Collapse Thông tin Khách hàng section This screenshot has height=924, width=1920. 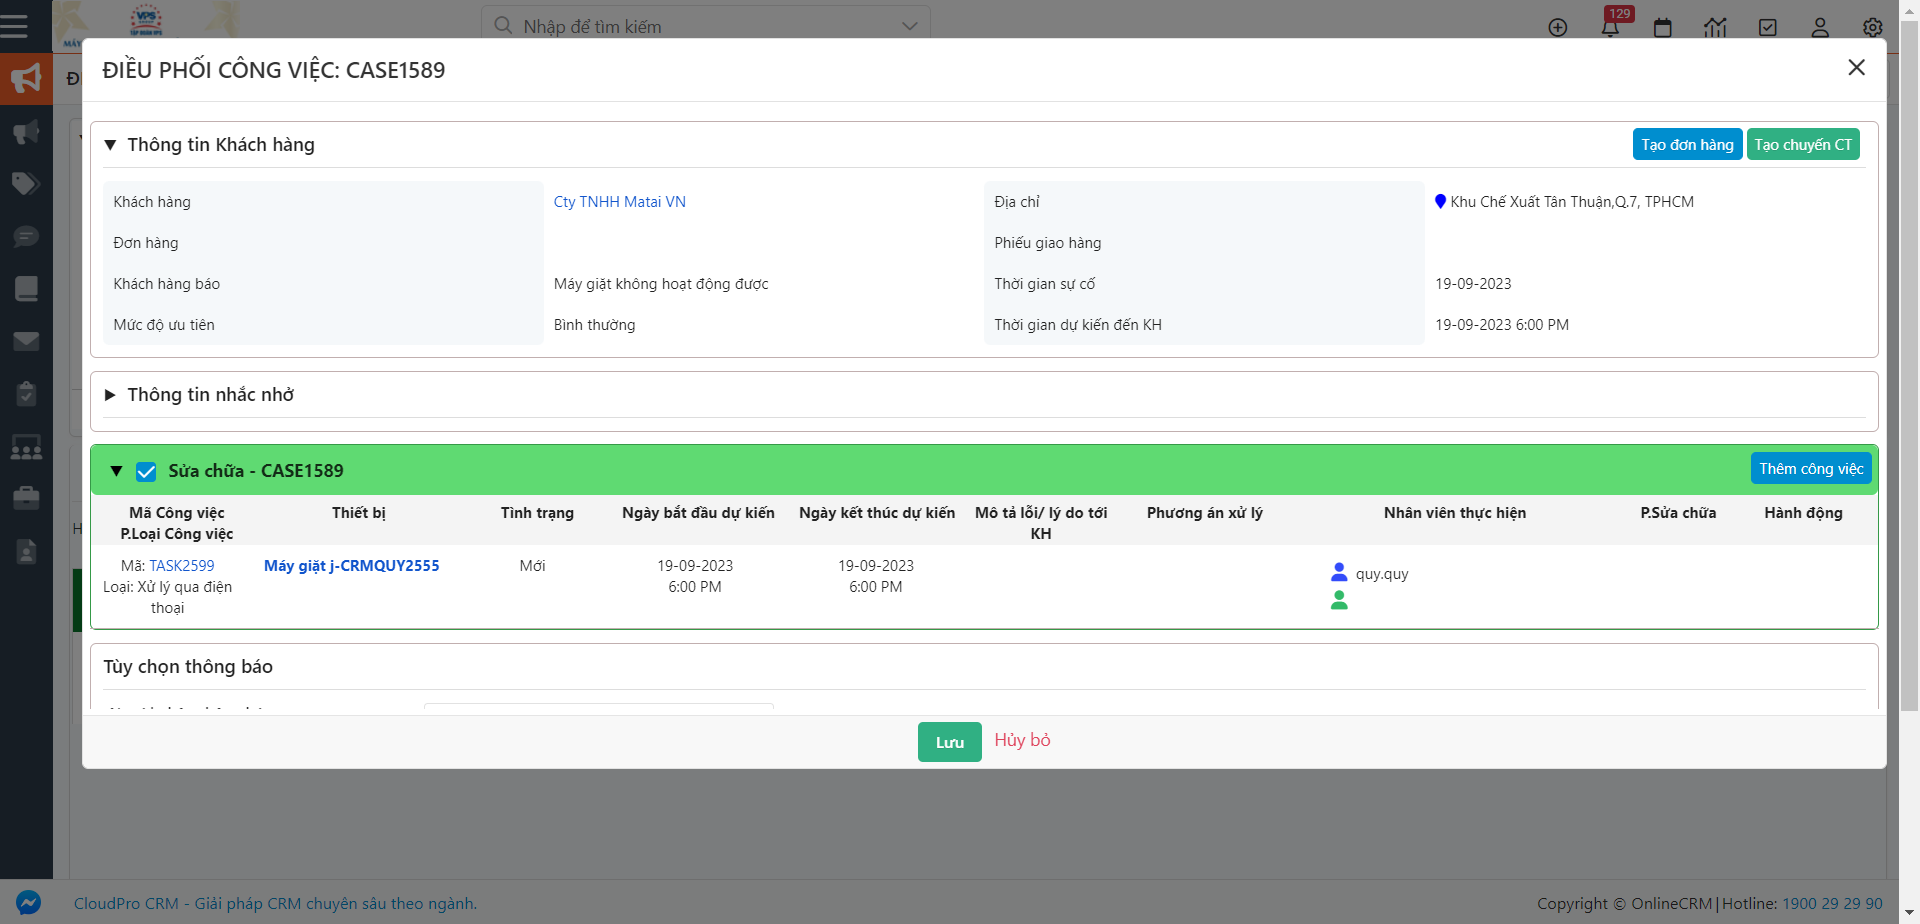[x=110, y=145]
